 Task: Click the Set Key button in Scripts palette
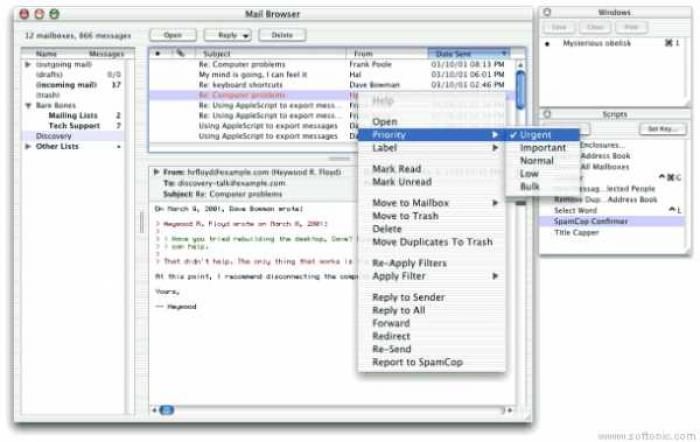click(663, 129)
